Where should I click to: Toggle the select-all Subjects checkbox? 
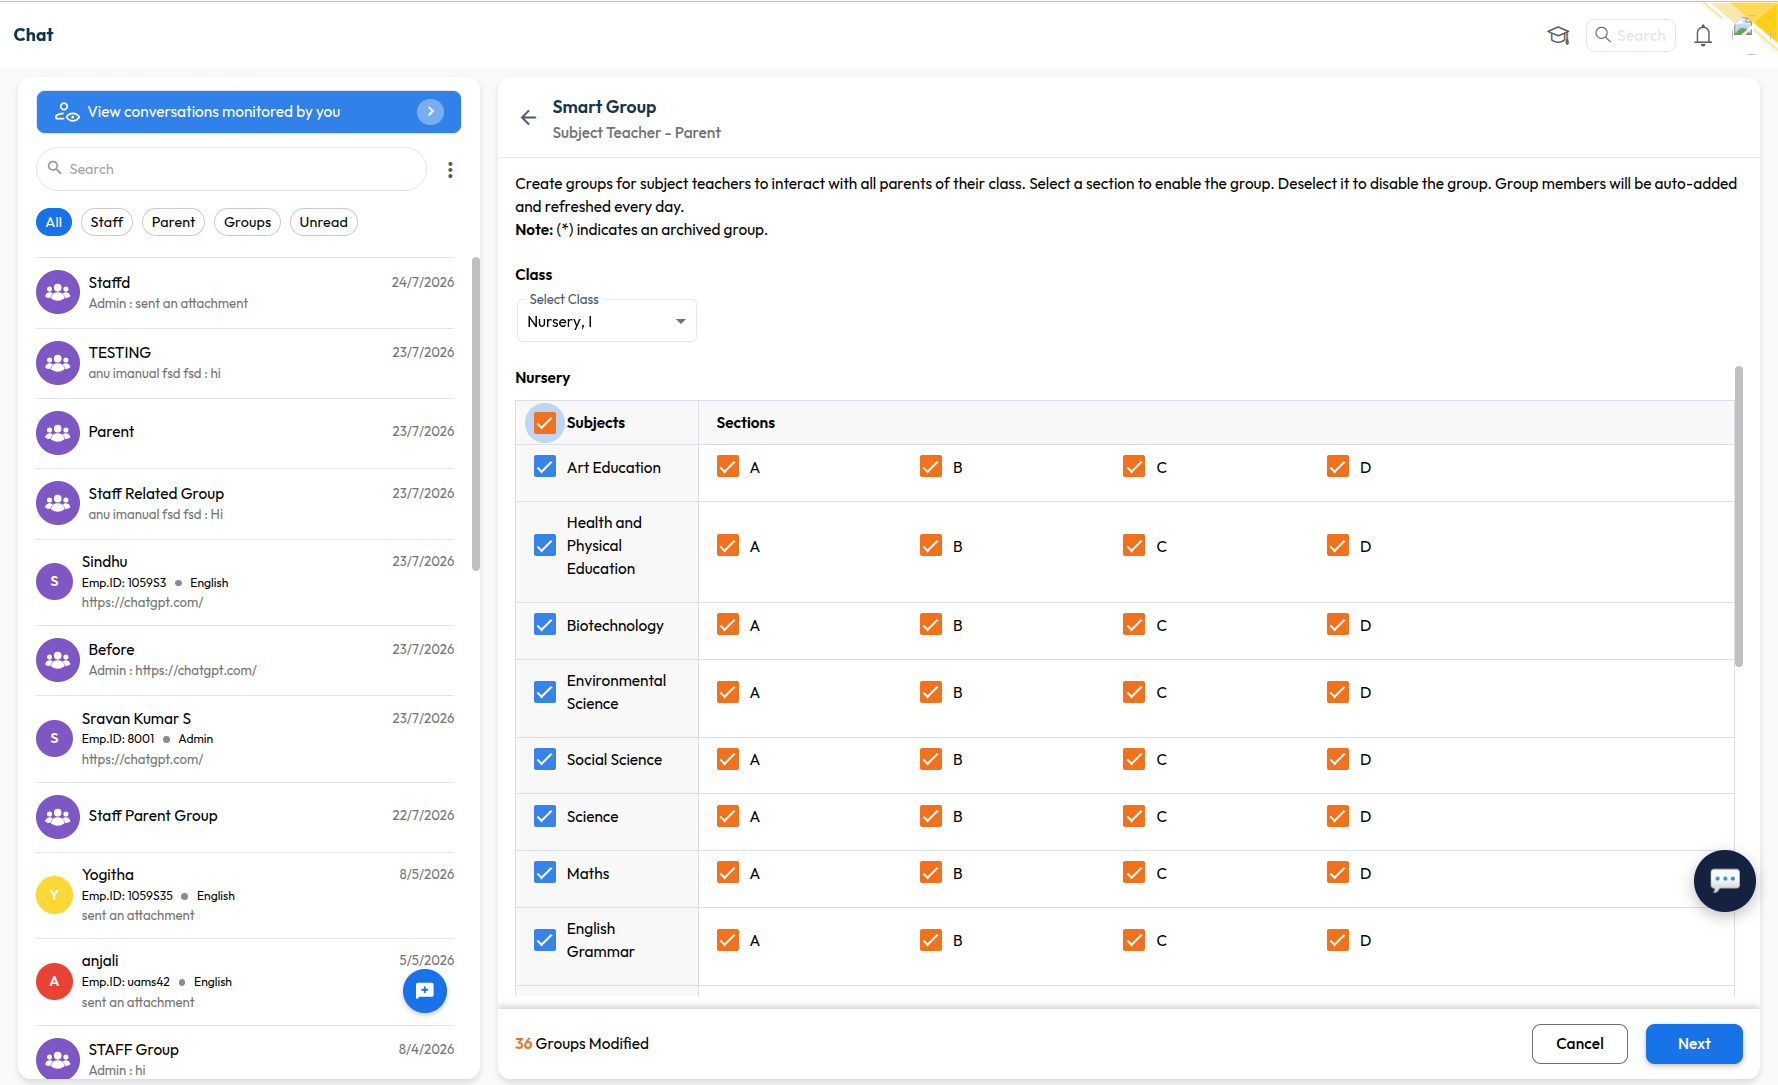(545, 423)
